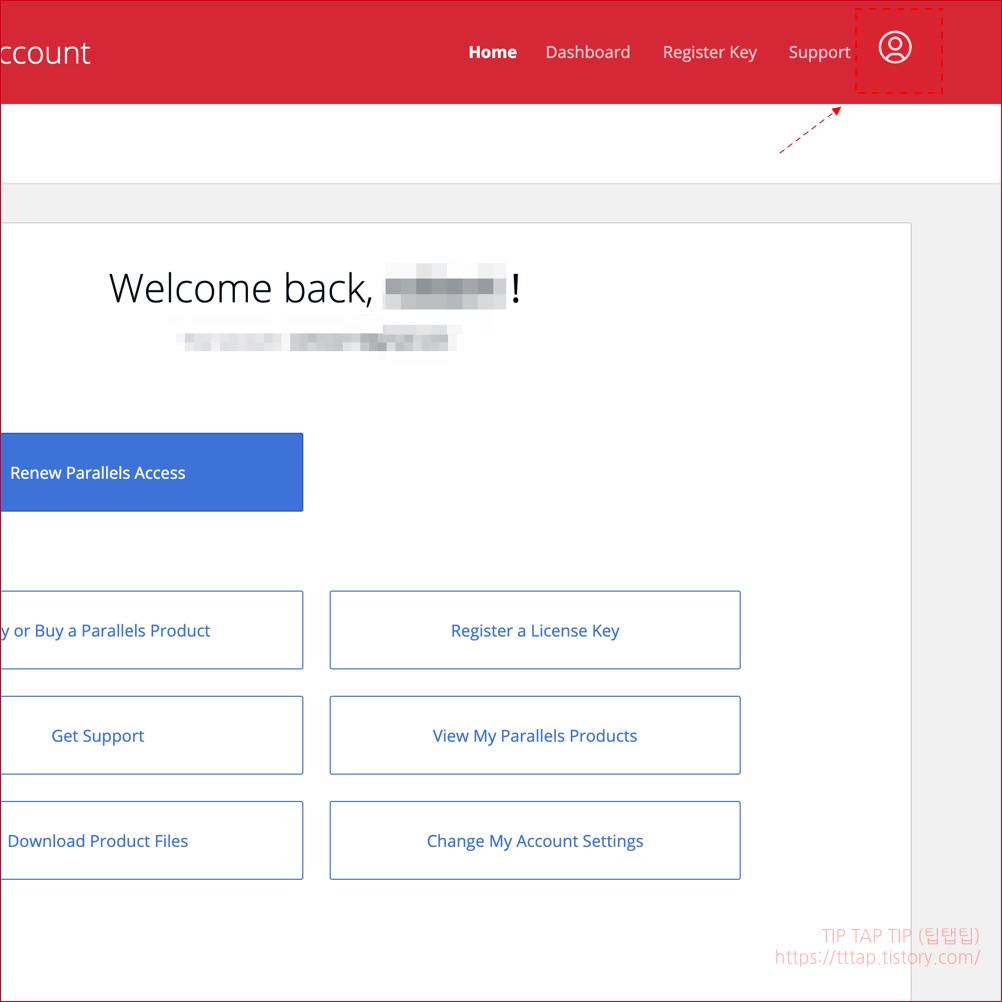Open the Register Key nav item
The height and width of the screenshot is (1002, 1002).
tap(709, 53)
